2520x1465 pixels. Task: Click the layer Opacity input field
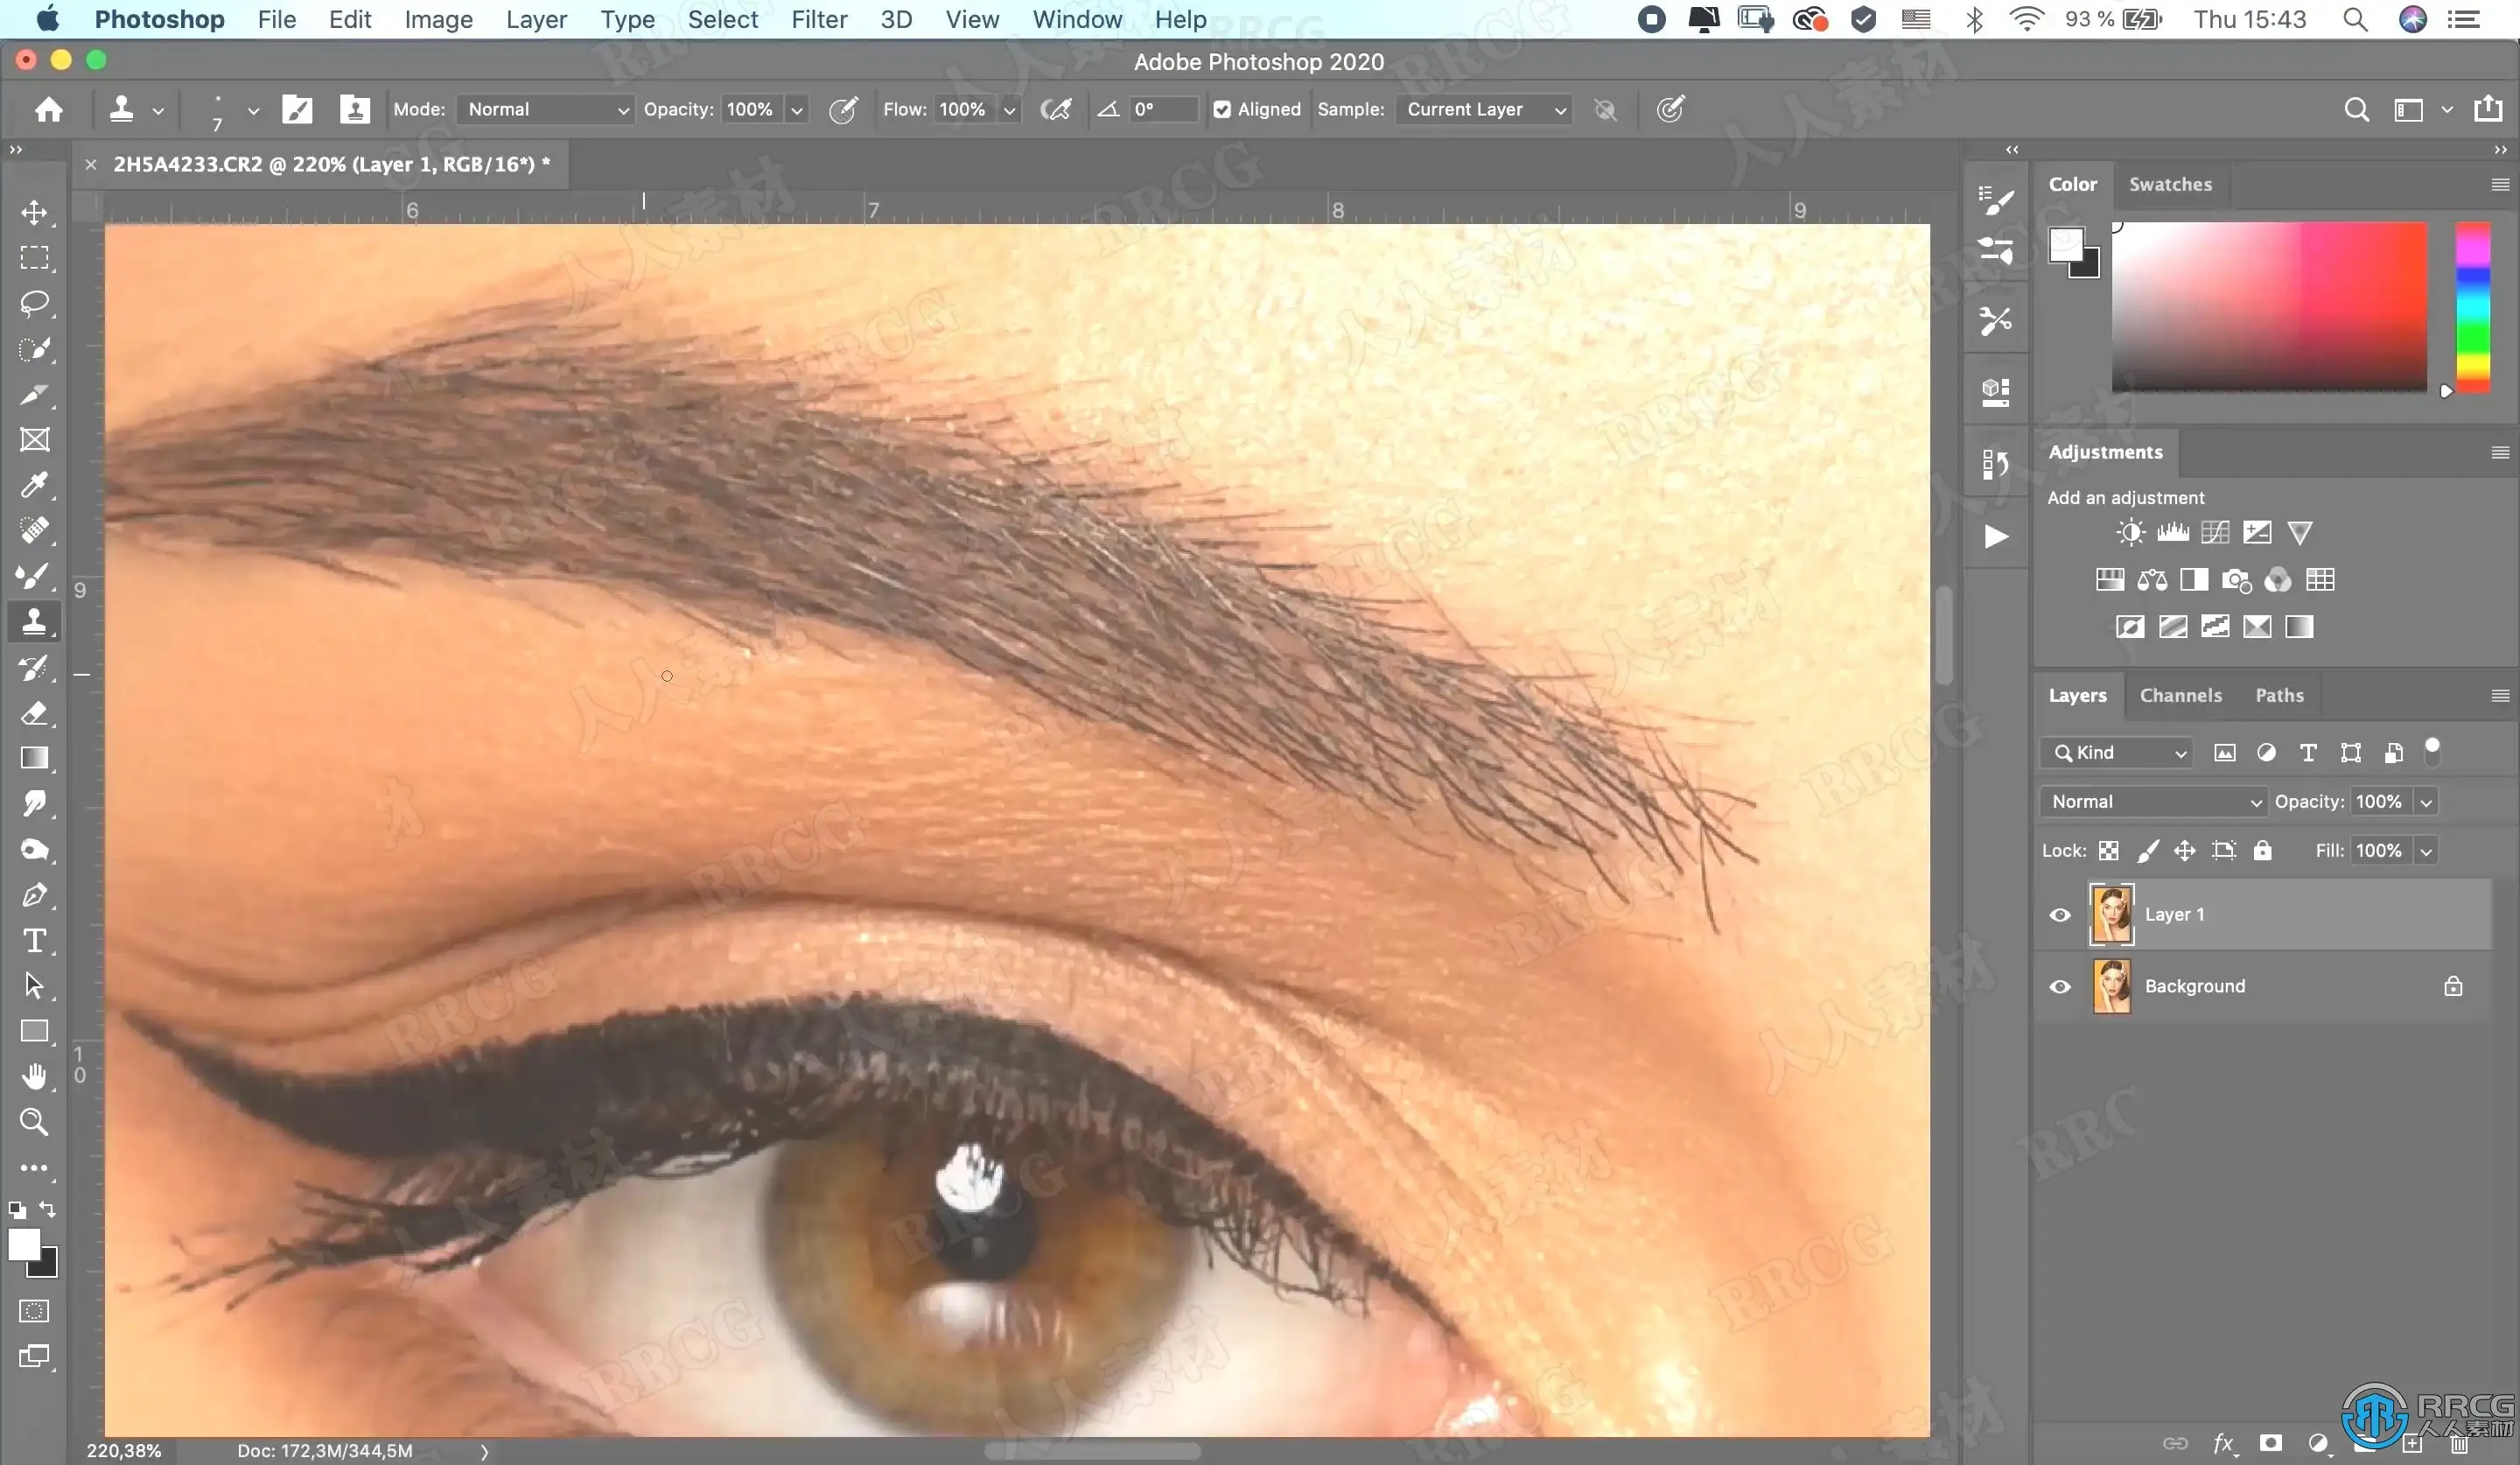[x=2380, y=801]
